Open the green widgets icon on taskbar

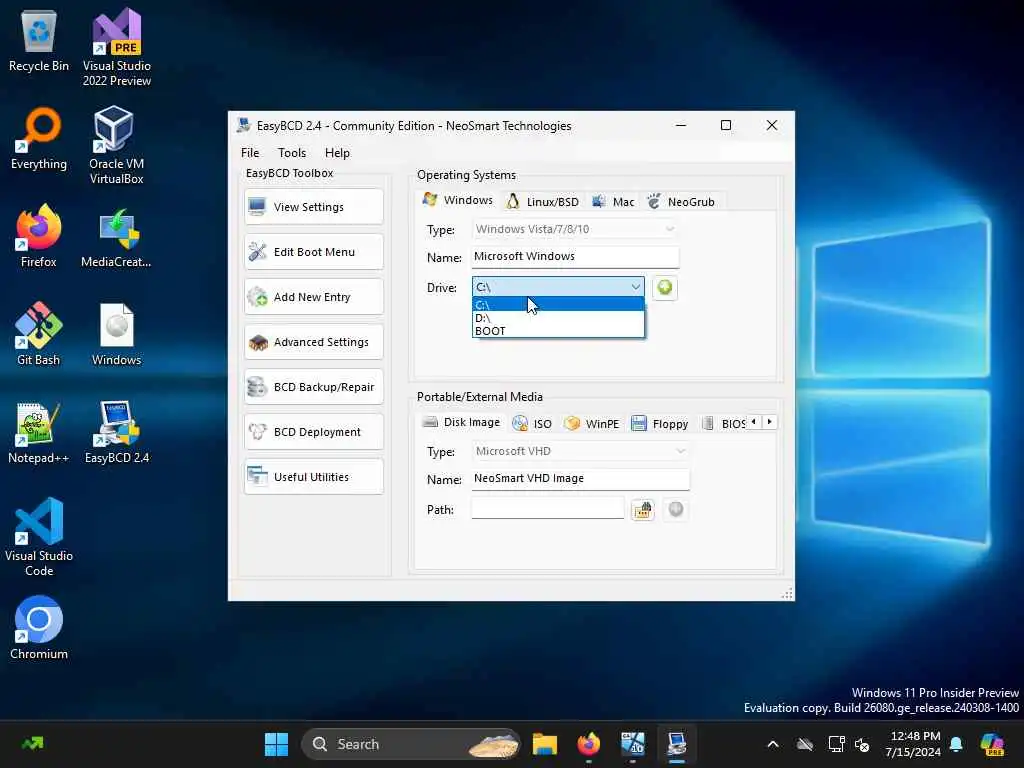point(33,744)
